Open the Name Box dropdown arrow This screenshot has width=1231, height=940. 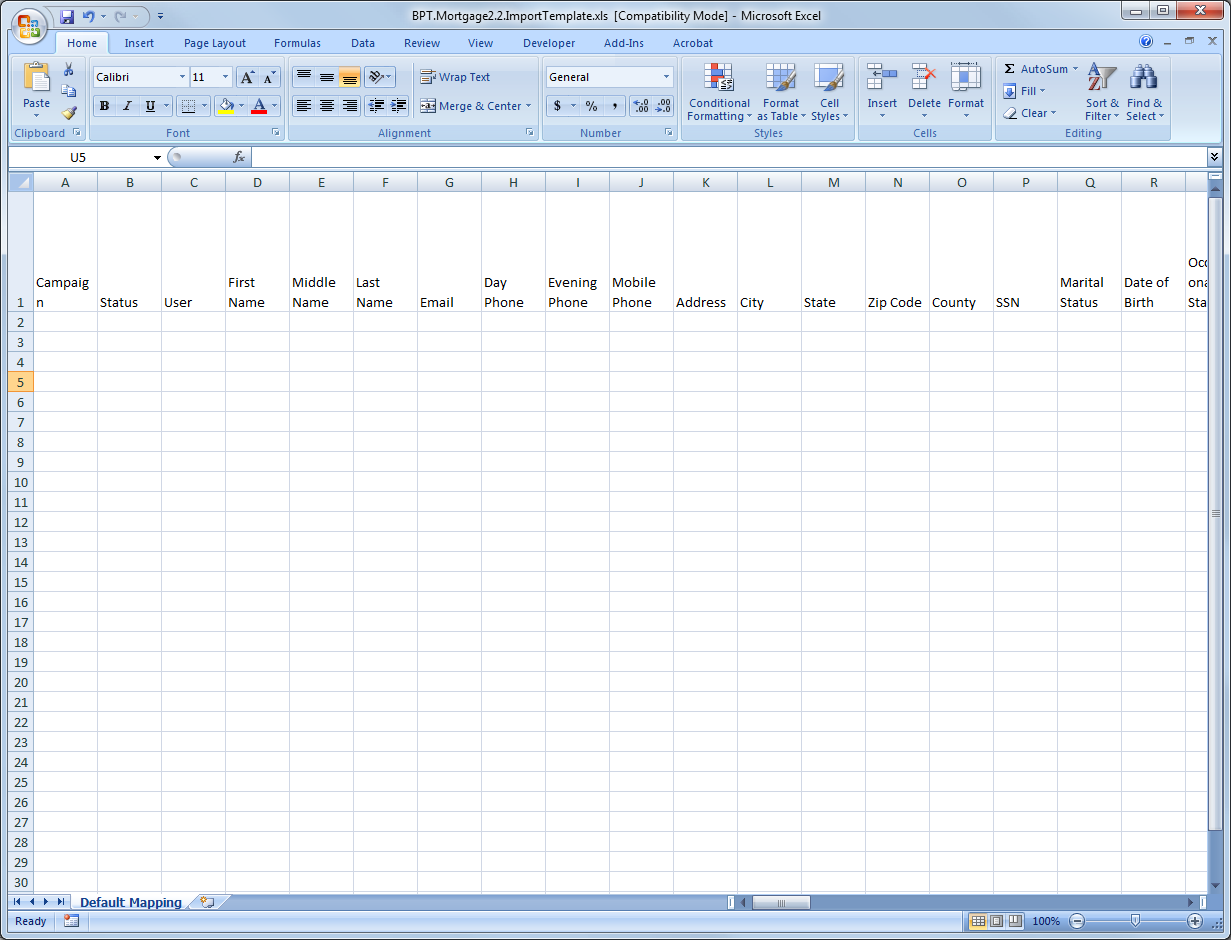(157, 158)
